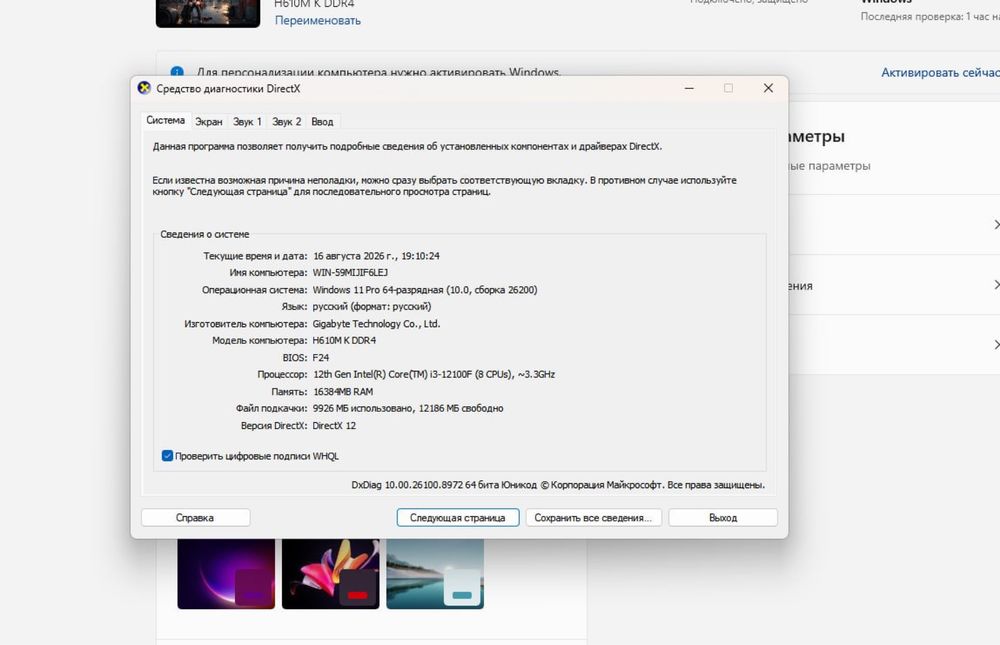Image resolution: width=1000 pixels, height=645 pixels.
Task: Click the Переименовать link in Settings window
Action: (x=318, y=20)
